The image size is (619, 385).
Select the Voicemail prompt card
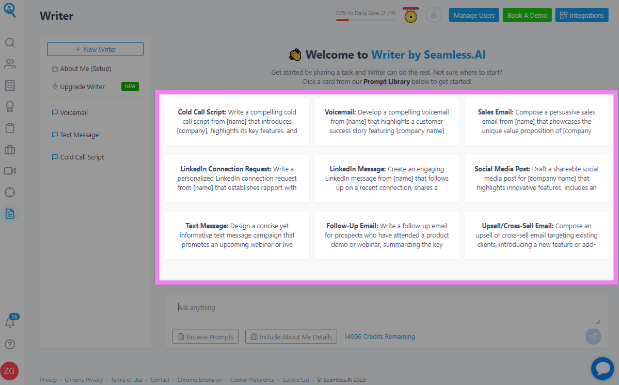point(387,122)
